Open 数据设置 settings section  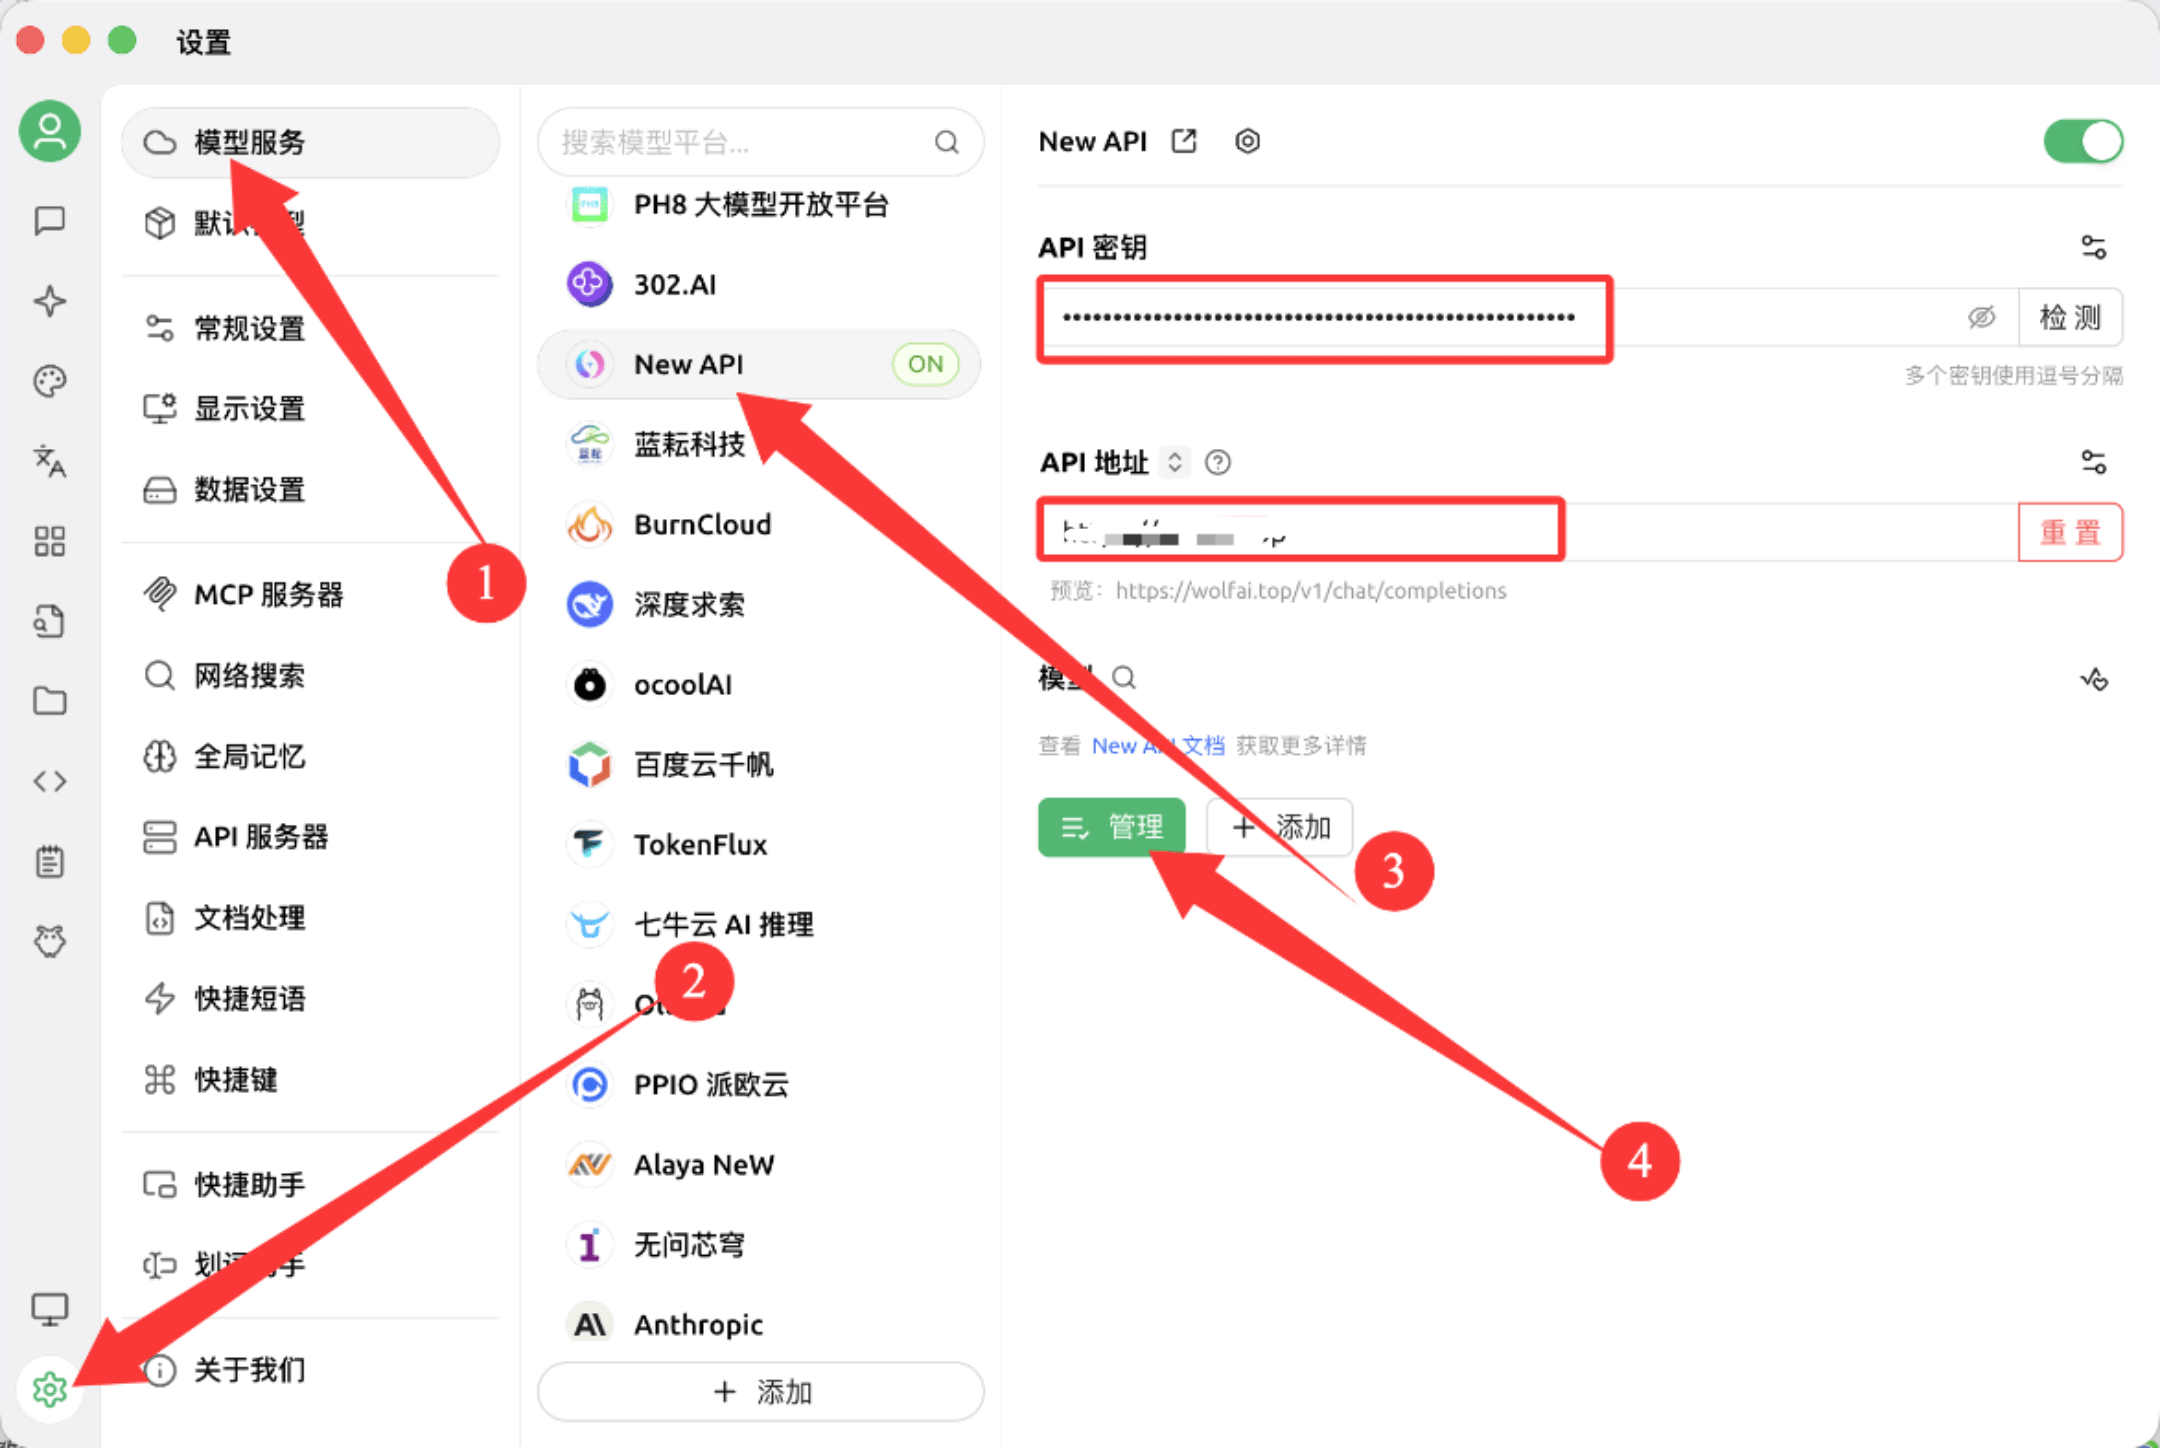tap(310, 489)
